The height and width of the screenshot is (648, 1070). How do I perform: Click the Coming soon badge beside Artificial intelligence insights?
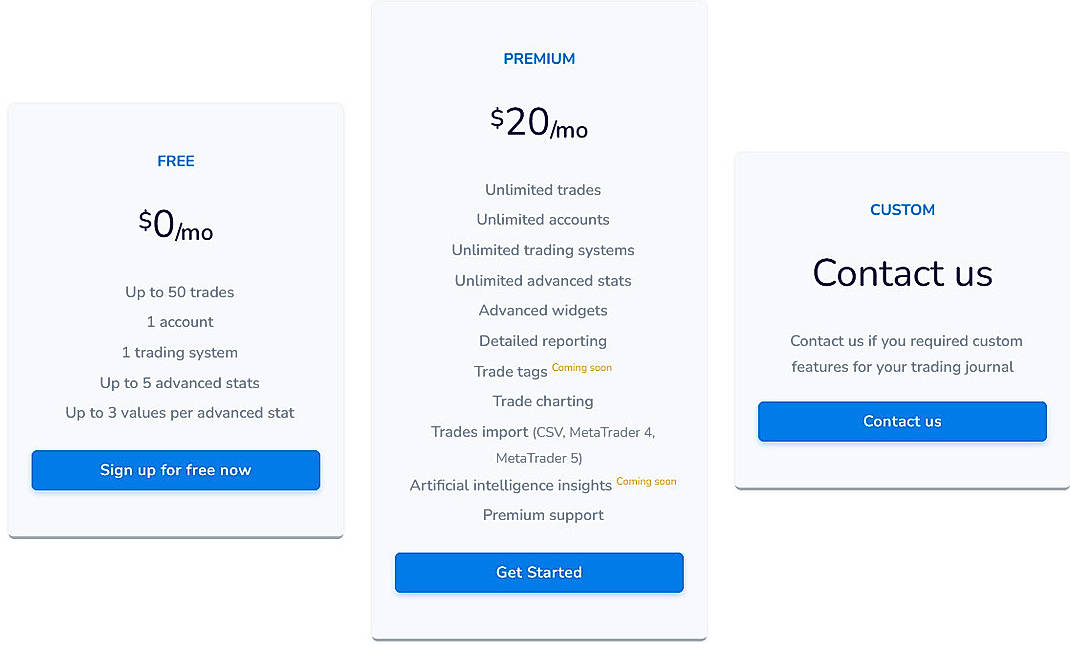tap(645, 481)
